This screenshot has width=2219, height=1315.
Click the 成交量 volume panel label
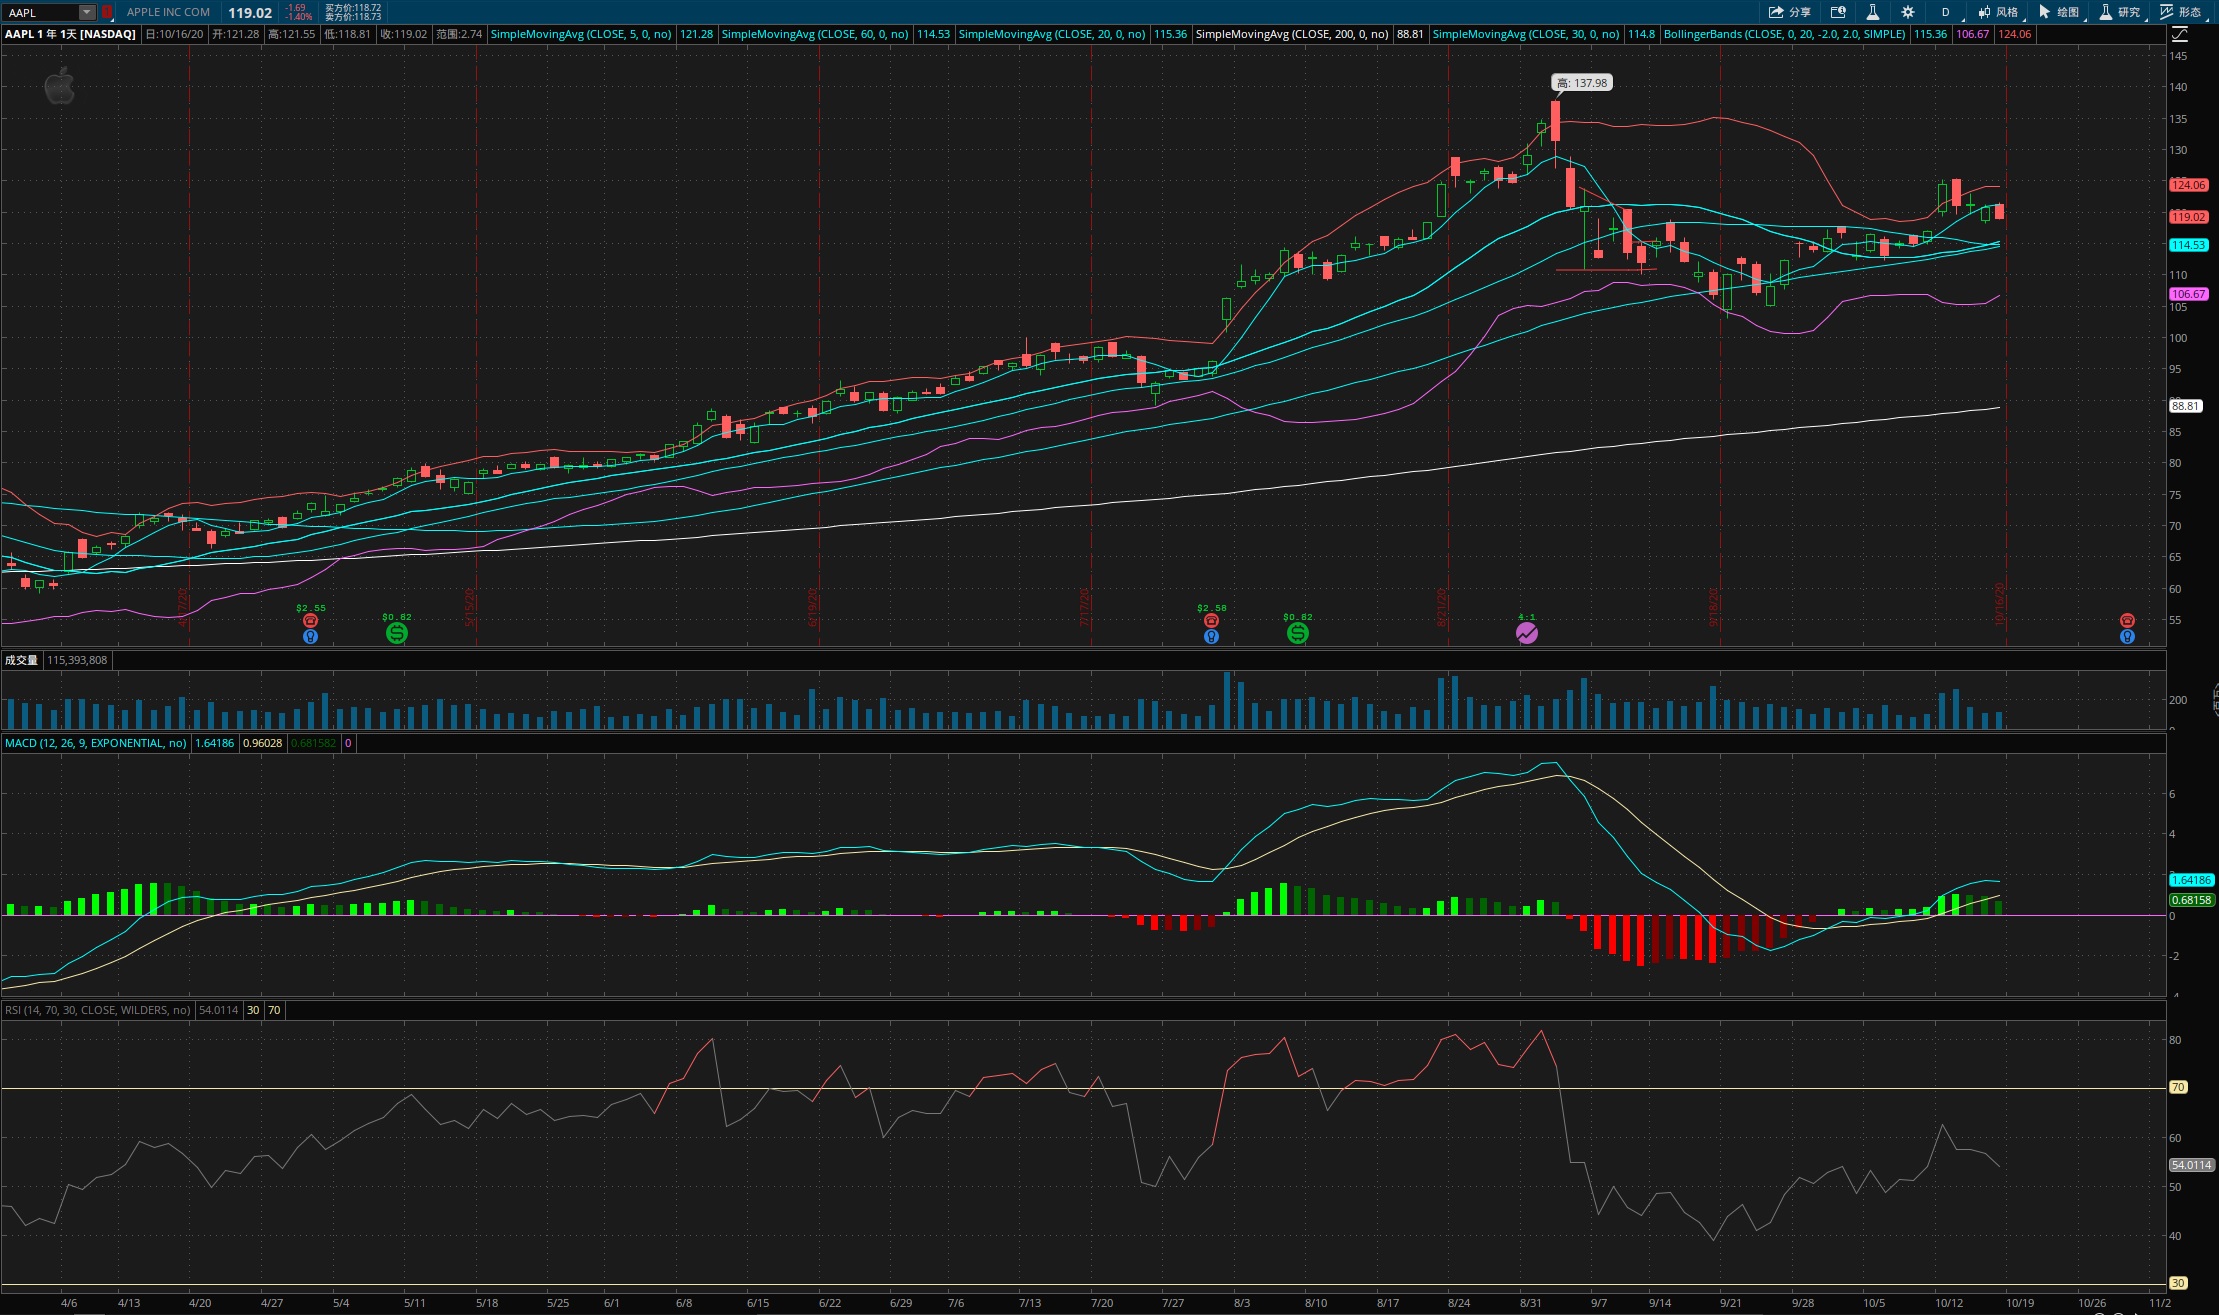tap(21, 660)
